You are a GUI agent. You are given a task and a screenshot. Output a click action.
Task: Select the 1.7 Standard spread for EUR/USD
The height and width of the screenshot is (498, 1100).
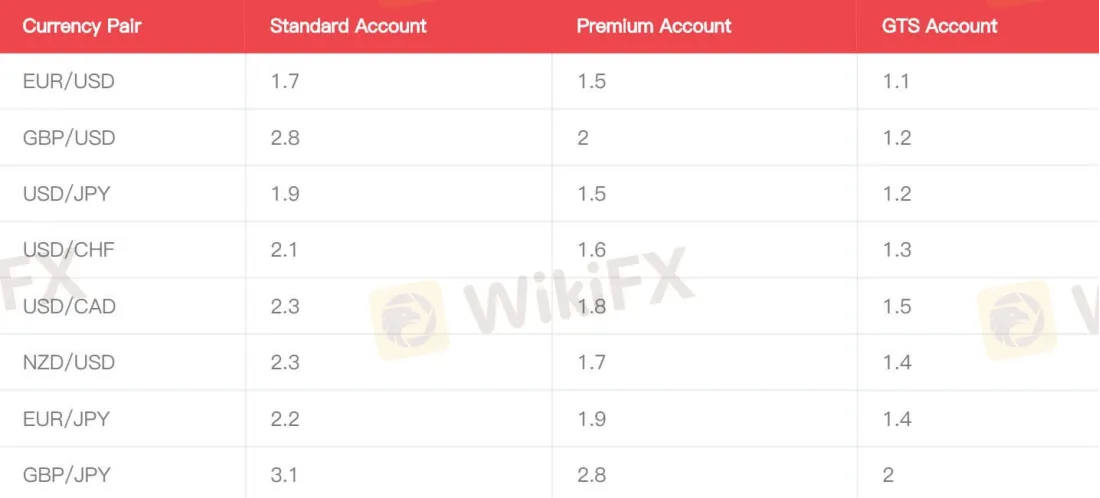tap(285, 82)
